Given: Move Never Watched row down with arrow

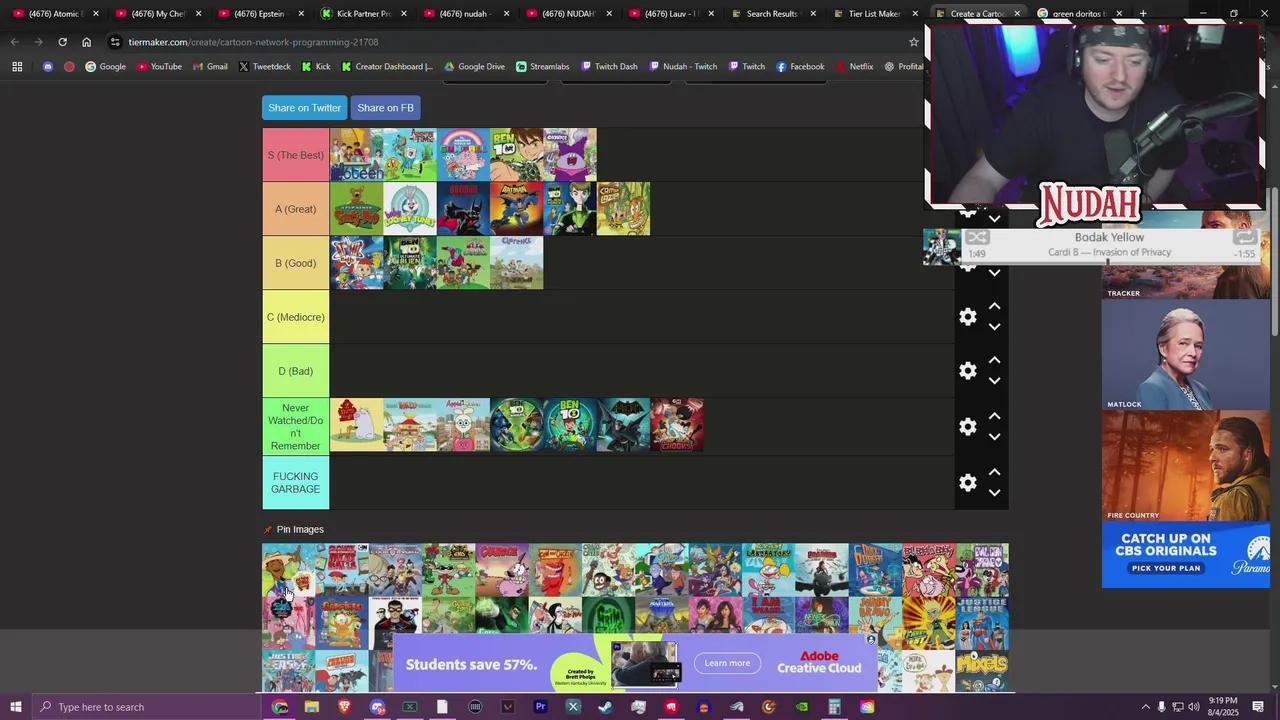Looking at the screenshot, I should (994, 437).
